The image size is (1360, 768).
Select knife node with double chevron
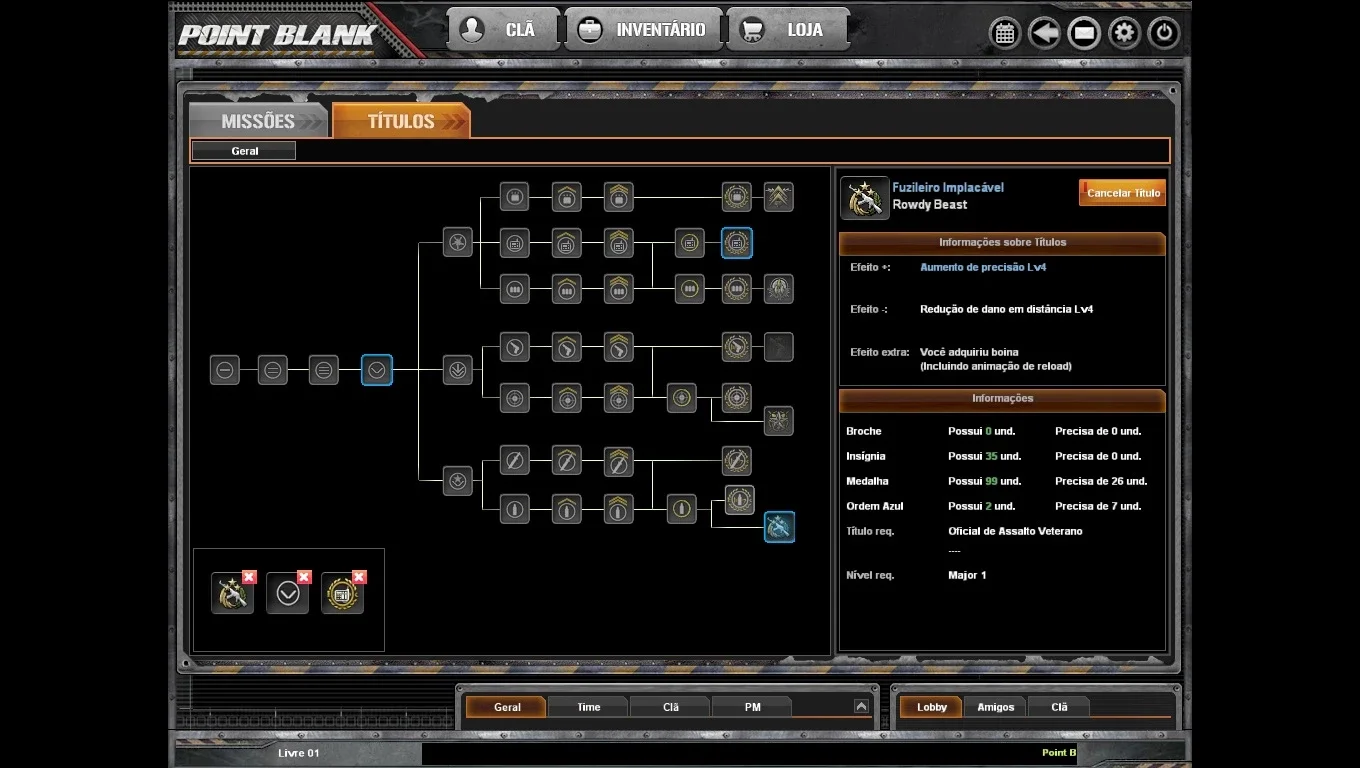click(x=619, y=461)
